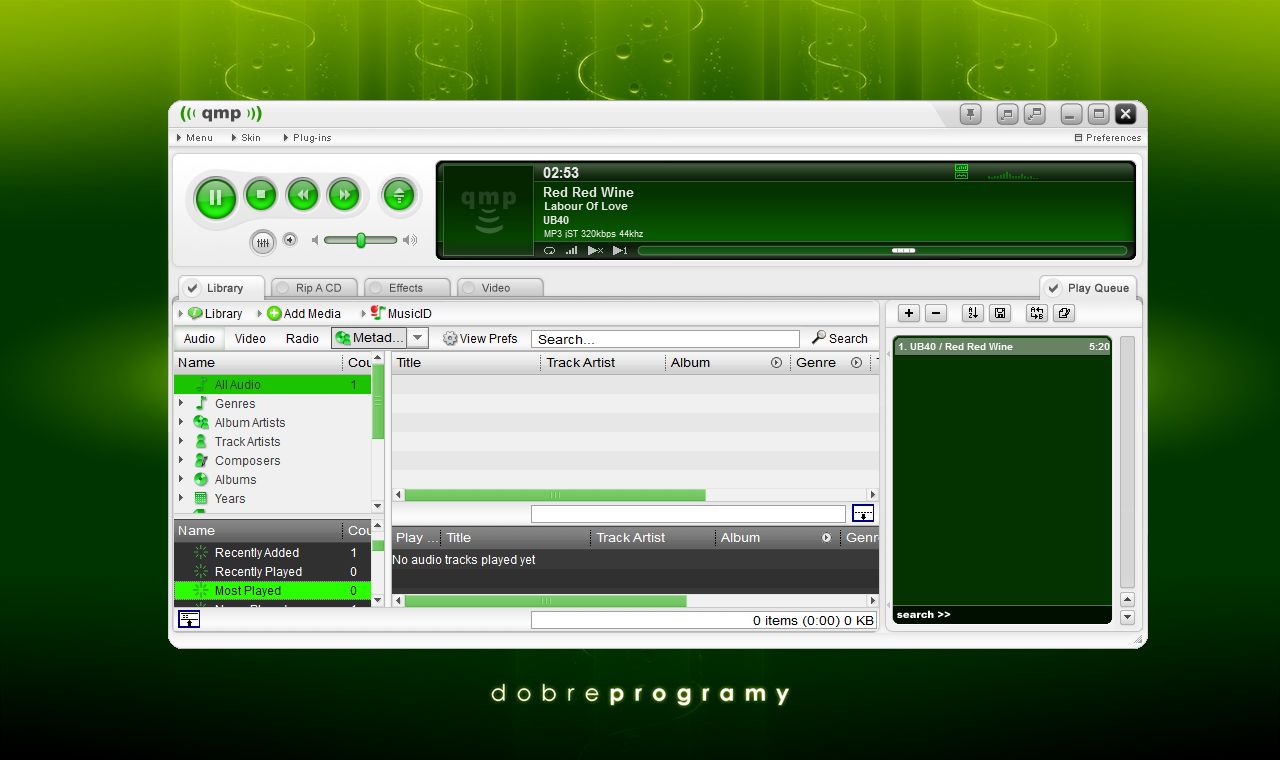Remove selected track from play queue
Viewport: 1280px width, 760px height.
pos(936,313)
